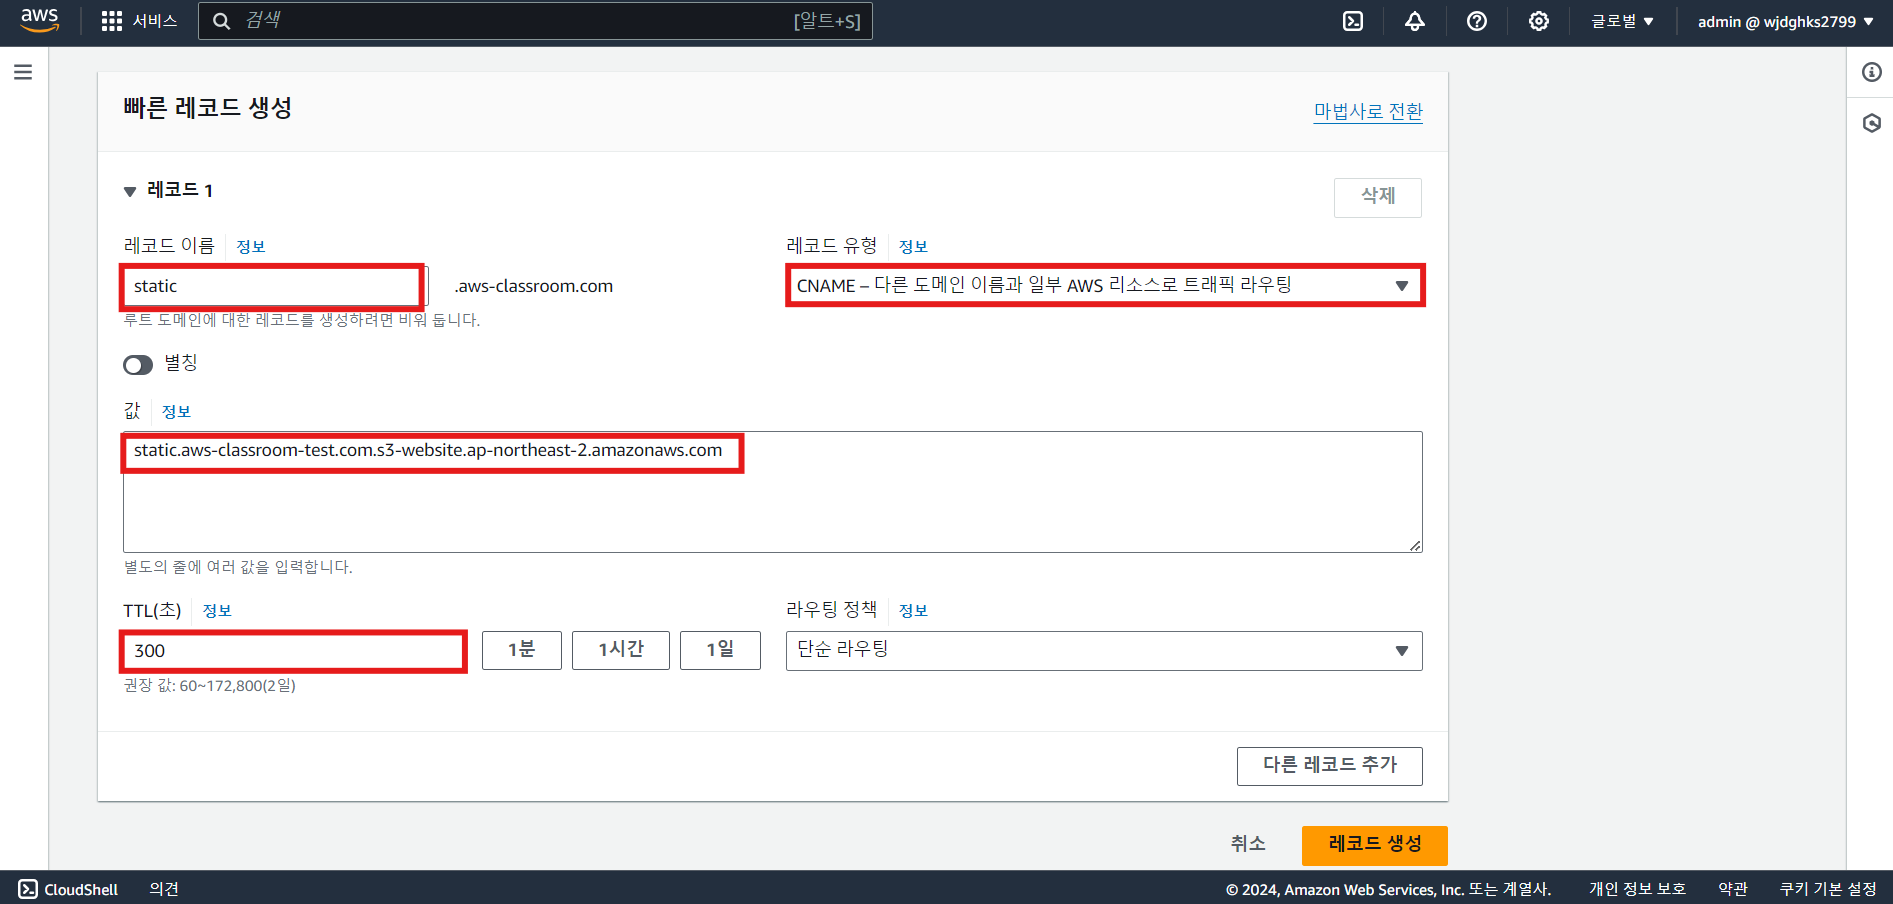Click the 마법사로 전환 link

point(1368,111)
